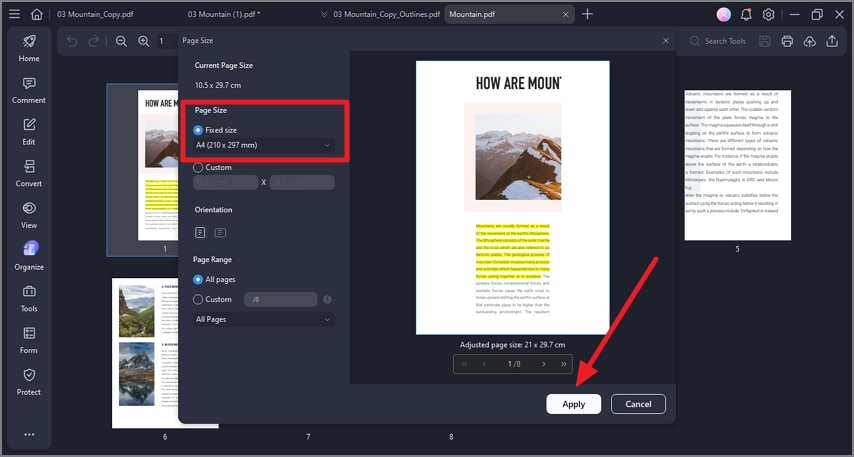
Task: Show page range info tooltip icon
Action: 327,299
